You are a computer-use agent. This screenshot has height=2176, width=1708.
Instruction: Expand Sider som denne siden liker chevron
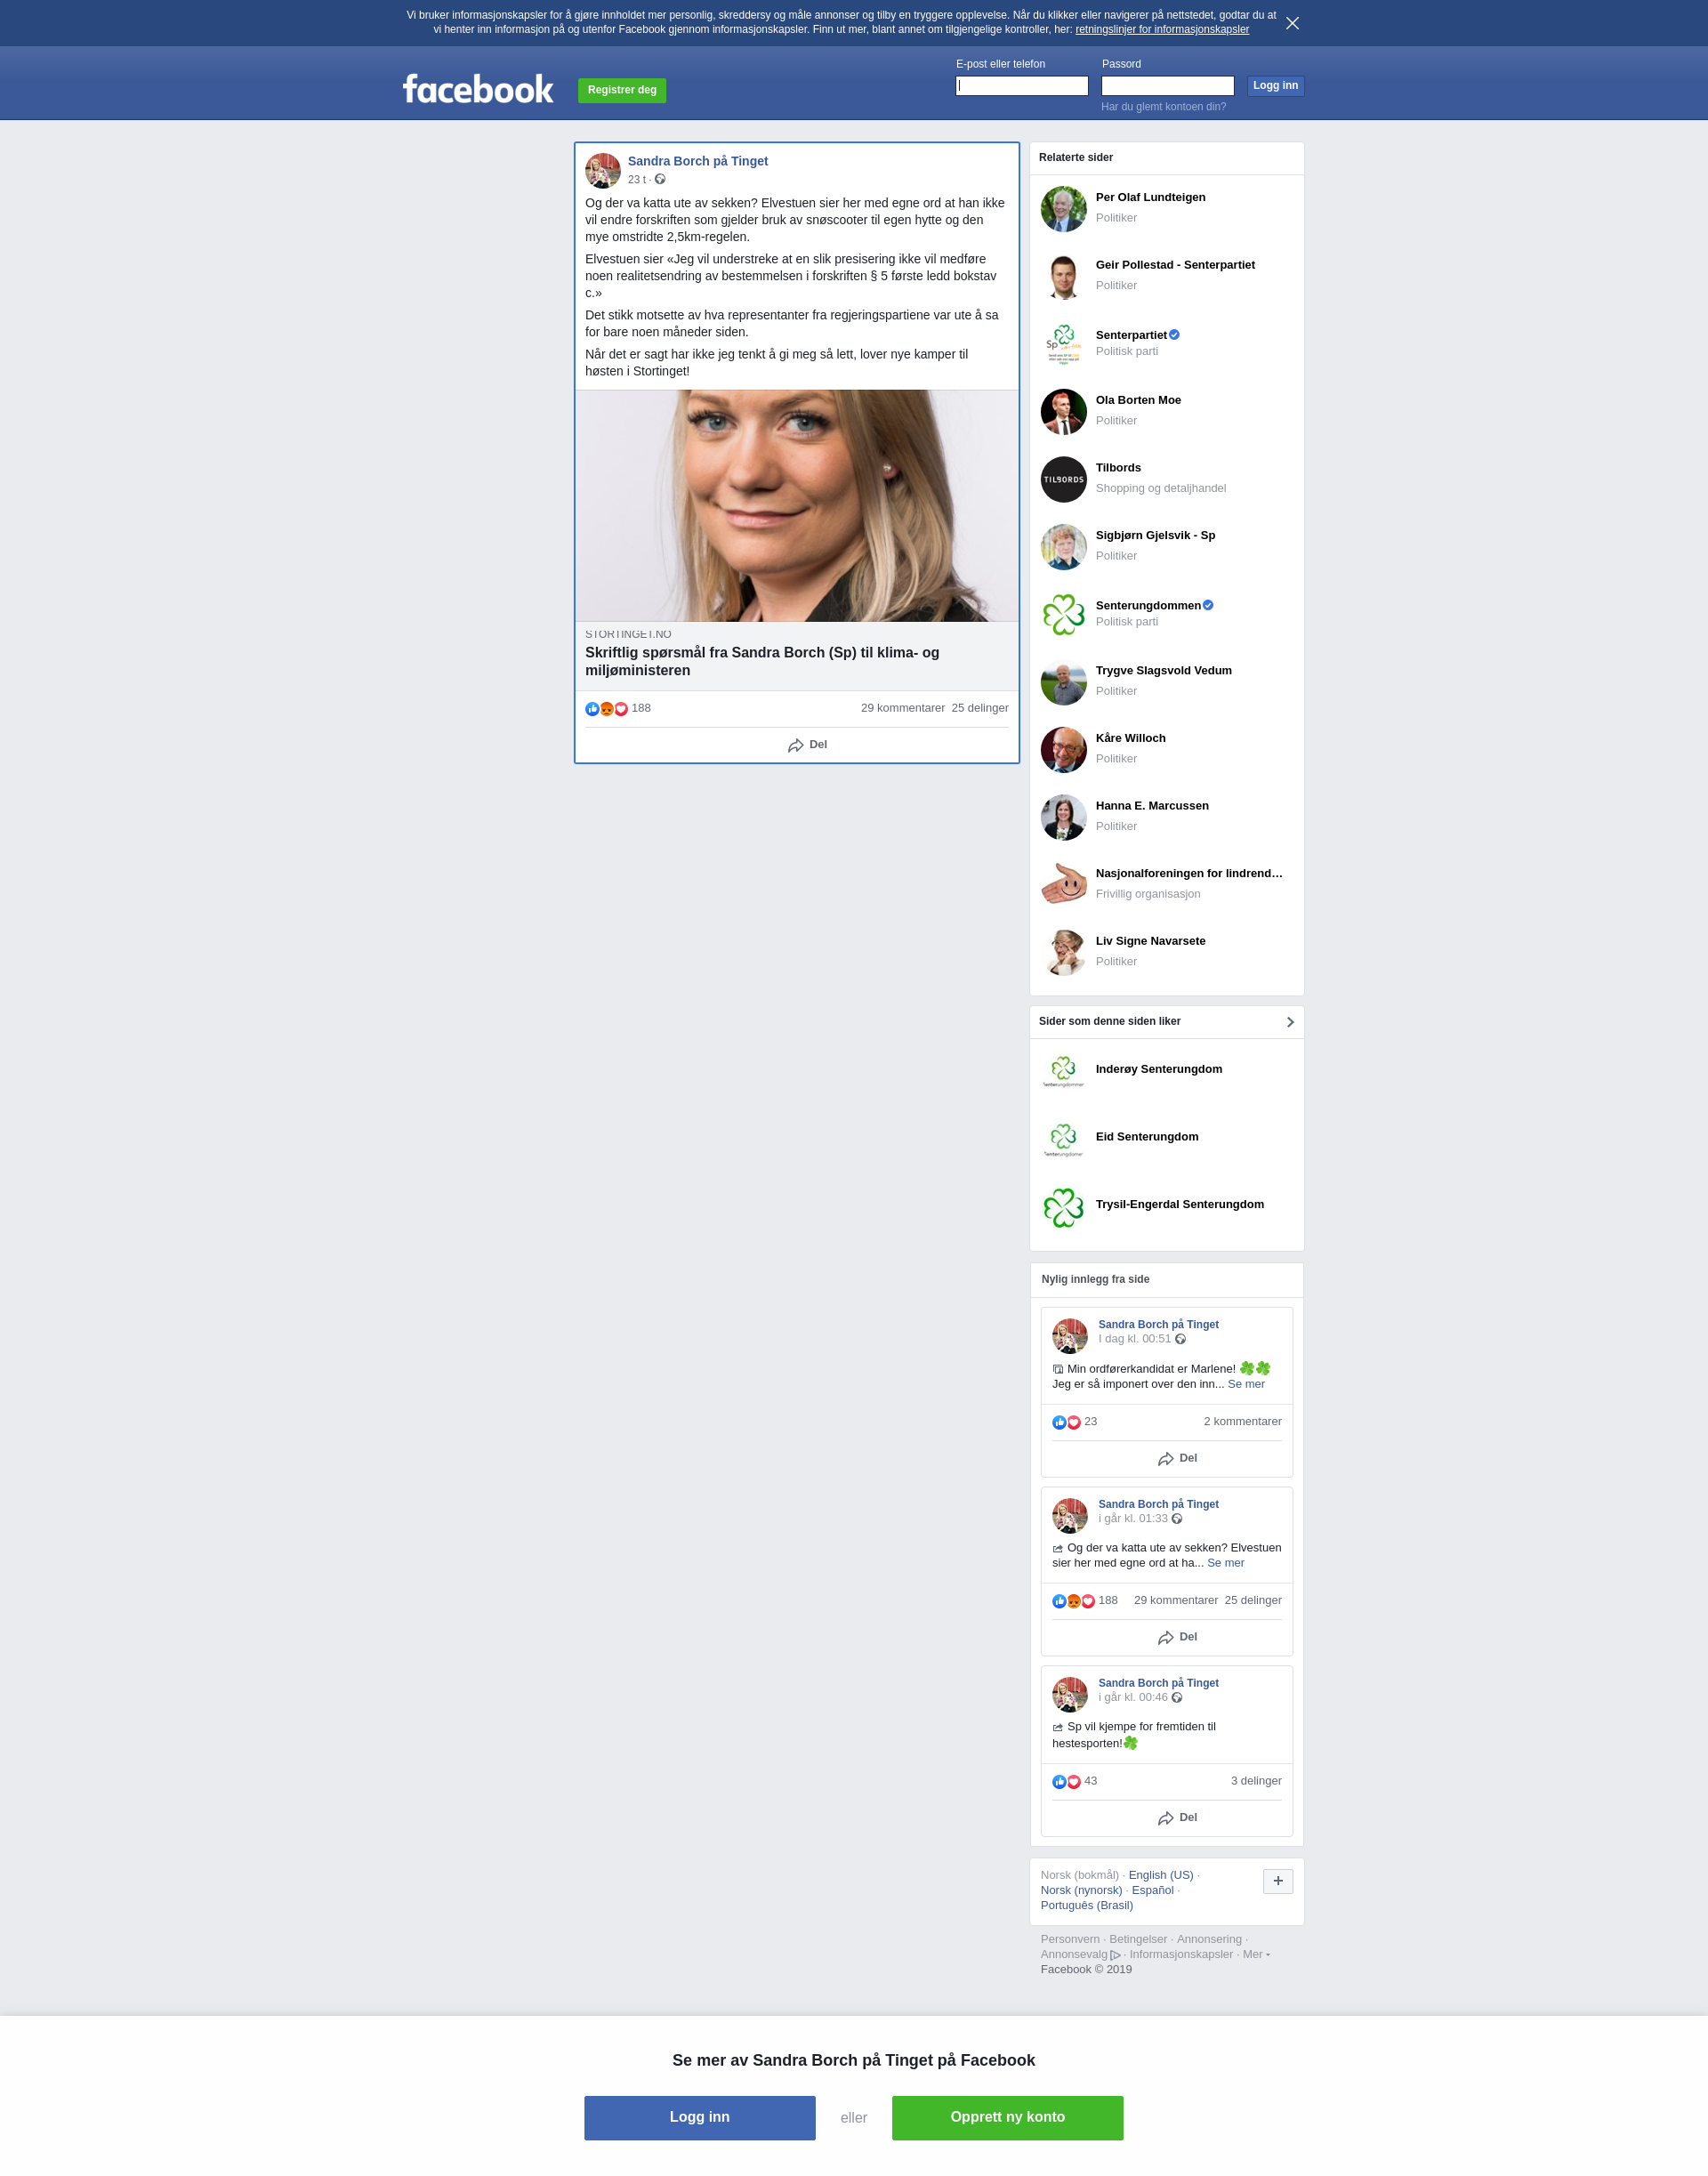1290,1022
